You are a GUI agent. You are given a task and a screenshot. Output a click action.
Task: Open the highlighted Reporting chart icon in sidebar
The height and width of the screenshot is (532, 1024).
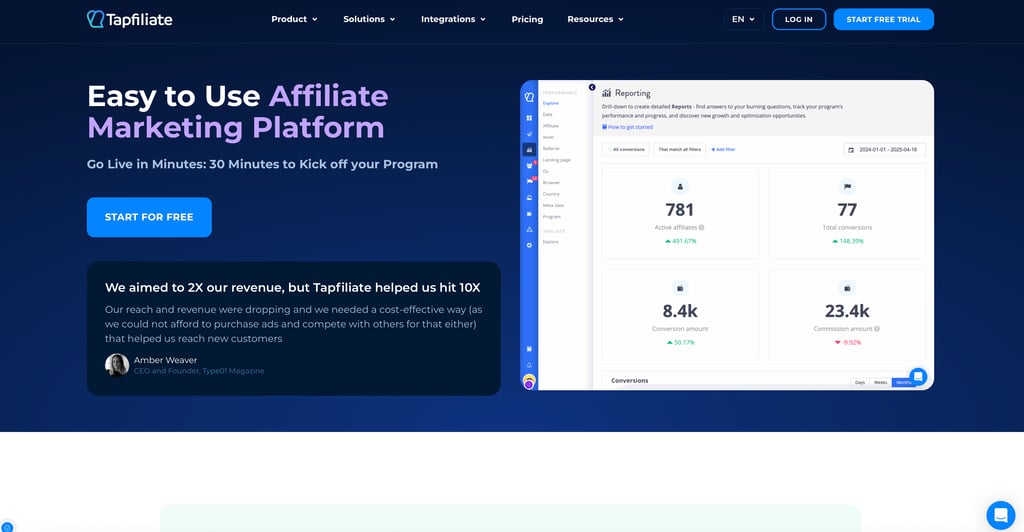pyautogui.click(x=529, y=150)
